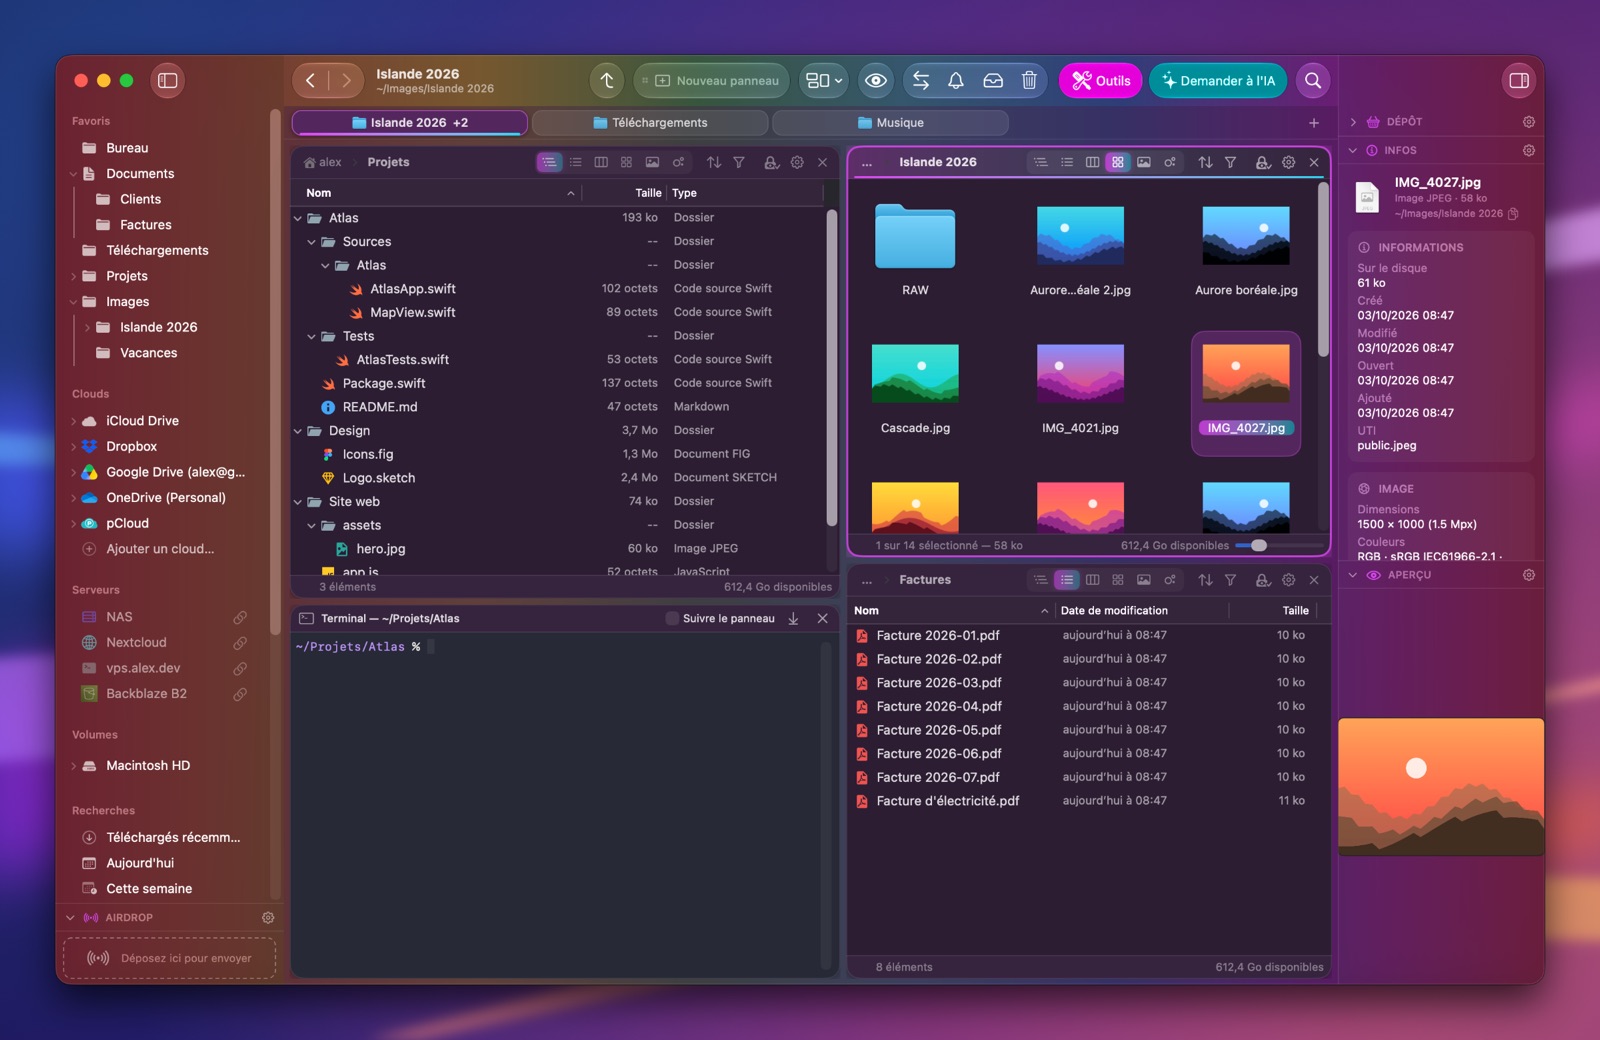
Task: Click the Terminal command prompt input
Action: tap(431, 647)
